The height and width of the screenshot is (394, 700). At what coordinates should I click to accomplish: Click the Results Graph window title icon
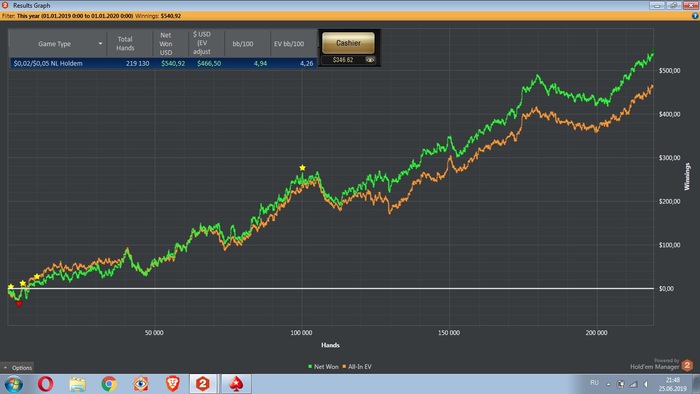[5, 5]
